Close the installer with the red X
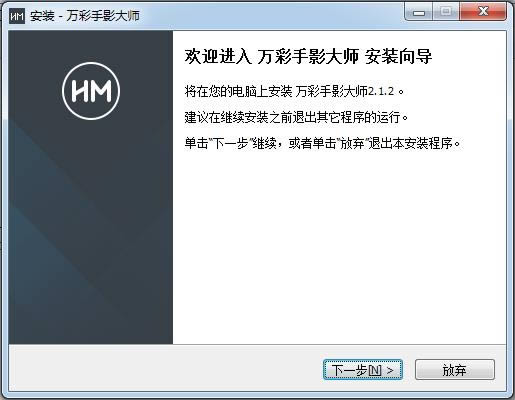Viewport: 515px width, 400px height. pyautogui.click(x=483, y=12)
